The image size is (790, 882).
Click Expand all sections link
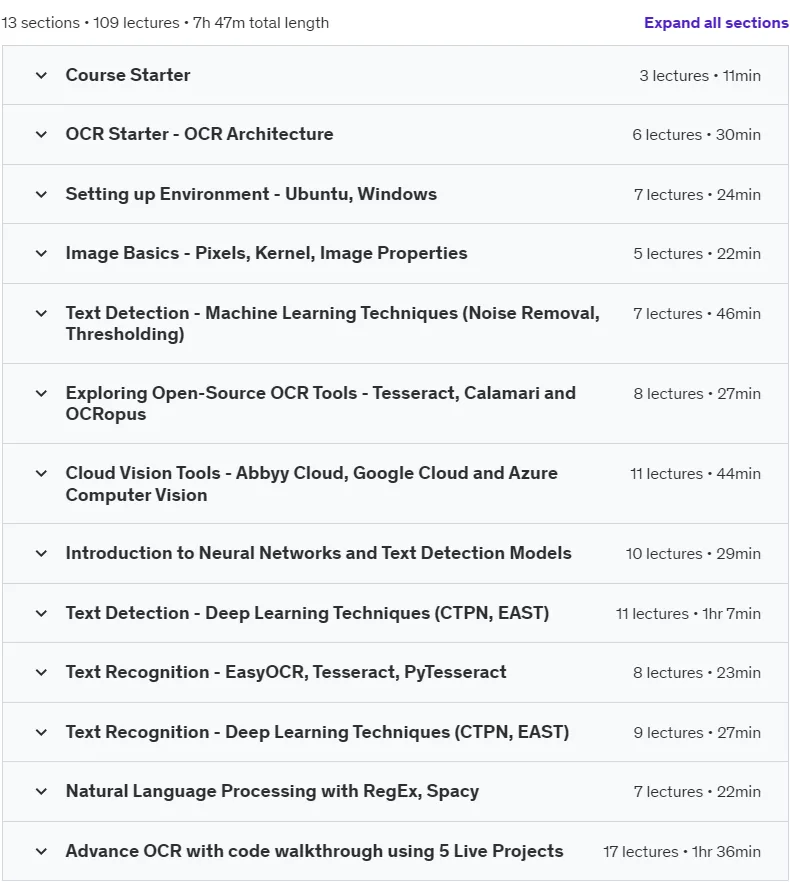716,23
